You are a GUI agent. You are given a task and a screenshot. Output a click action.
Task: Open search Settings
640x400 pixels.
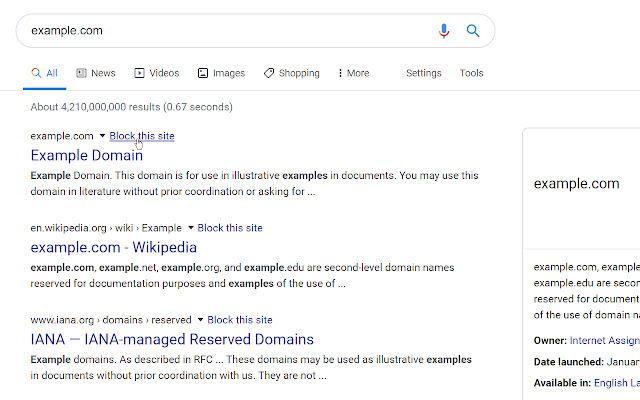pyautogui.click(x=424, y=73)
